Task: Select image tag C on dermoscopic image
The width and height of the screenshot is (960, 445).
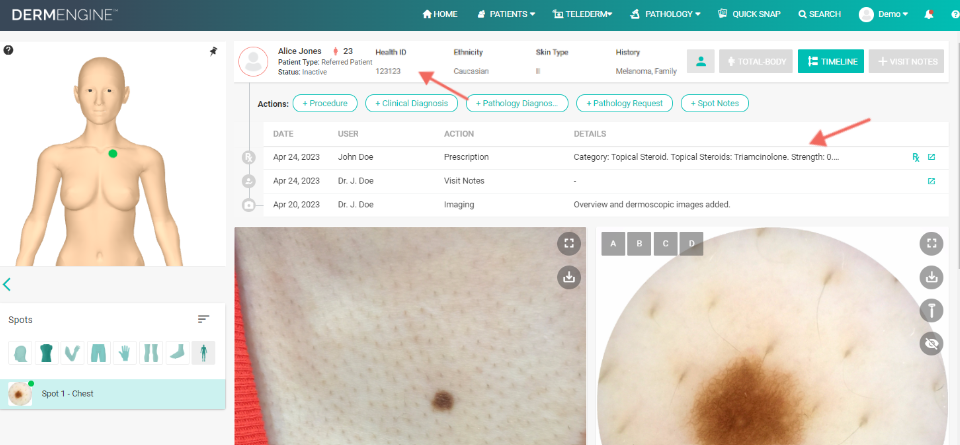Action: [666, 244]
